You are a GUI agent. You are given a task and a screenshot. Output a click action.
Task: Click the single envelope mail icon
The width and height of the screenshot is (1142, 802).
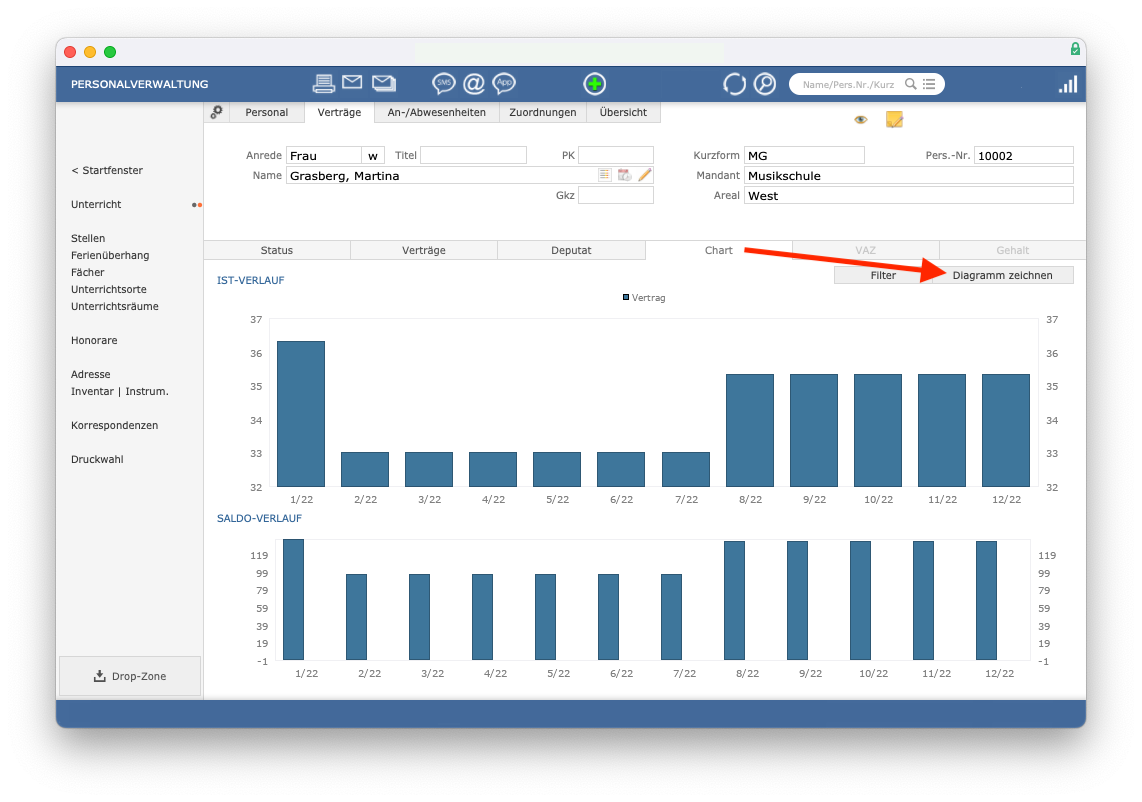coord(353,82)
